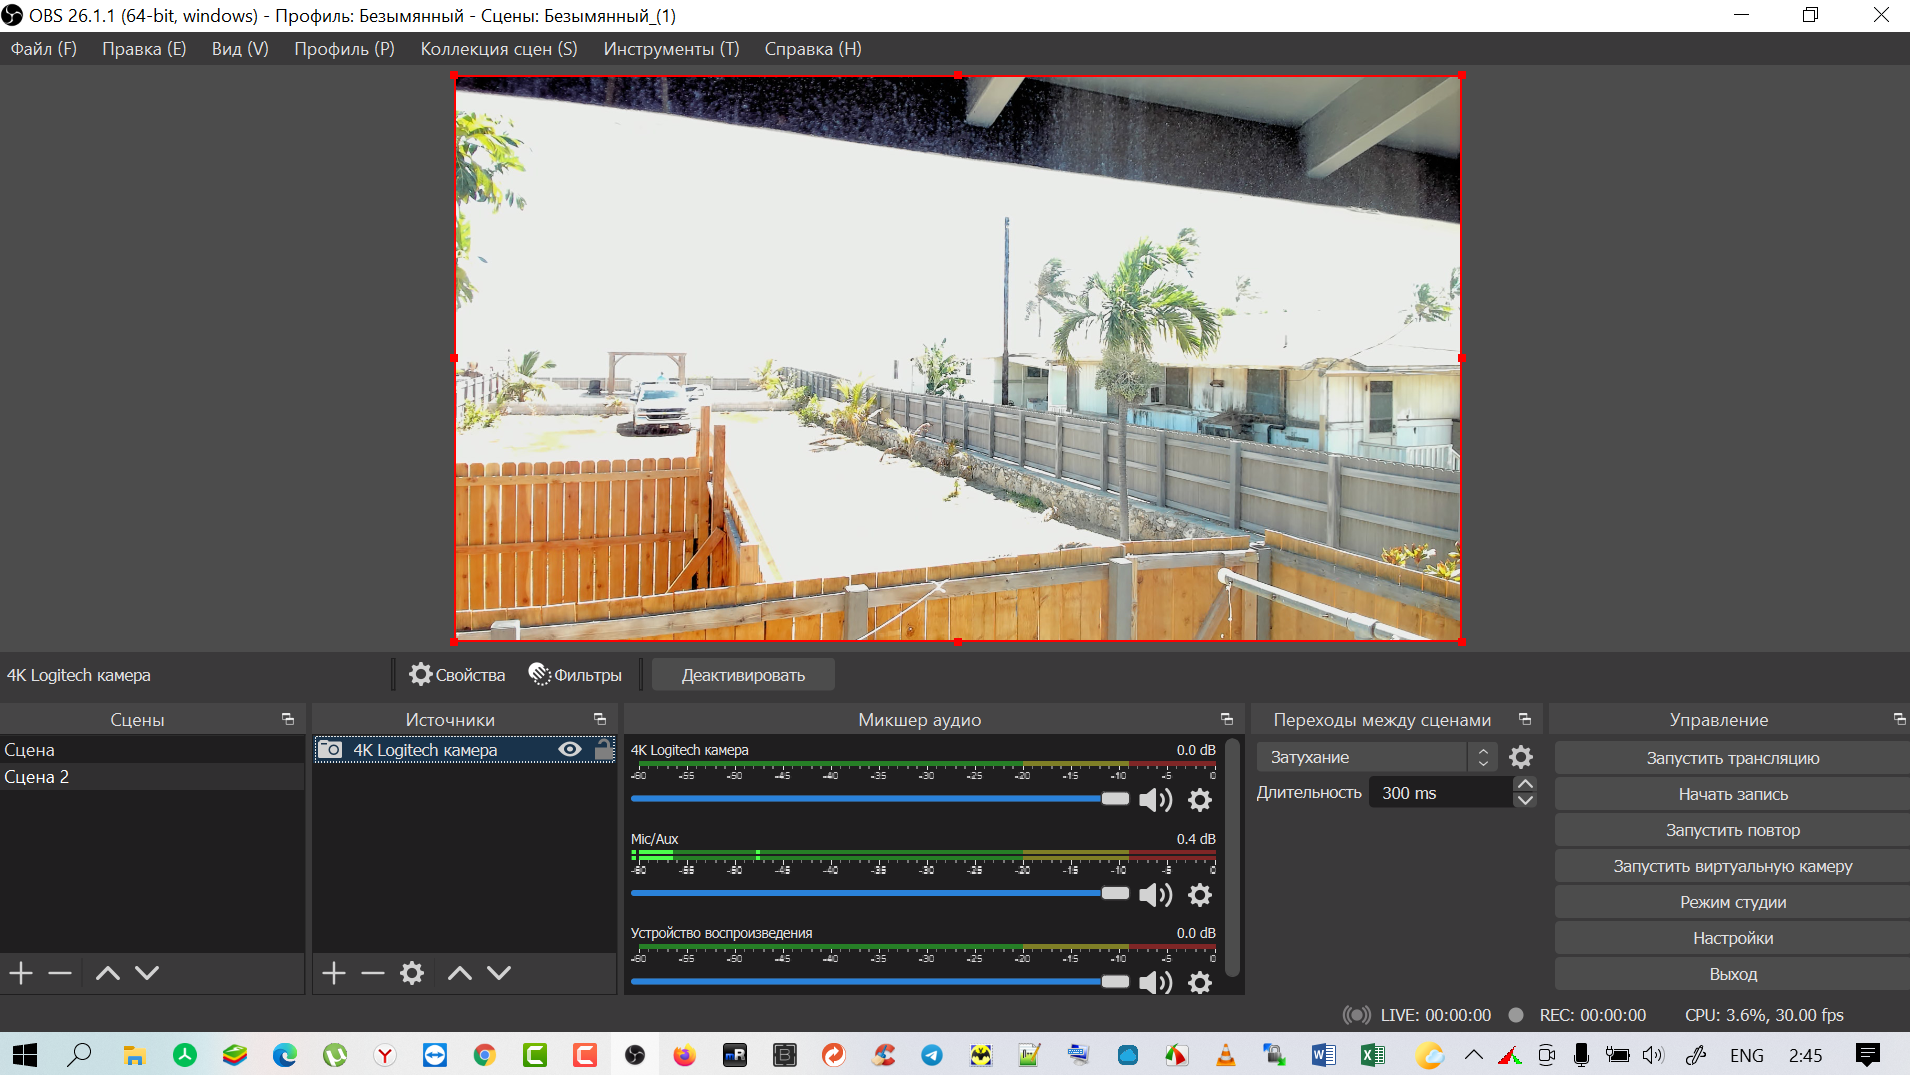This screenshot has height=1075, width=1910.
Task: Toggle lock on 4K Logitech камера source
Action: coord(603,750)
